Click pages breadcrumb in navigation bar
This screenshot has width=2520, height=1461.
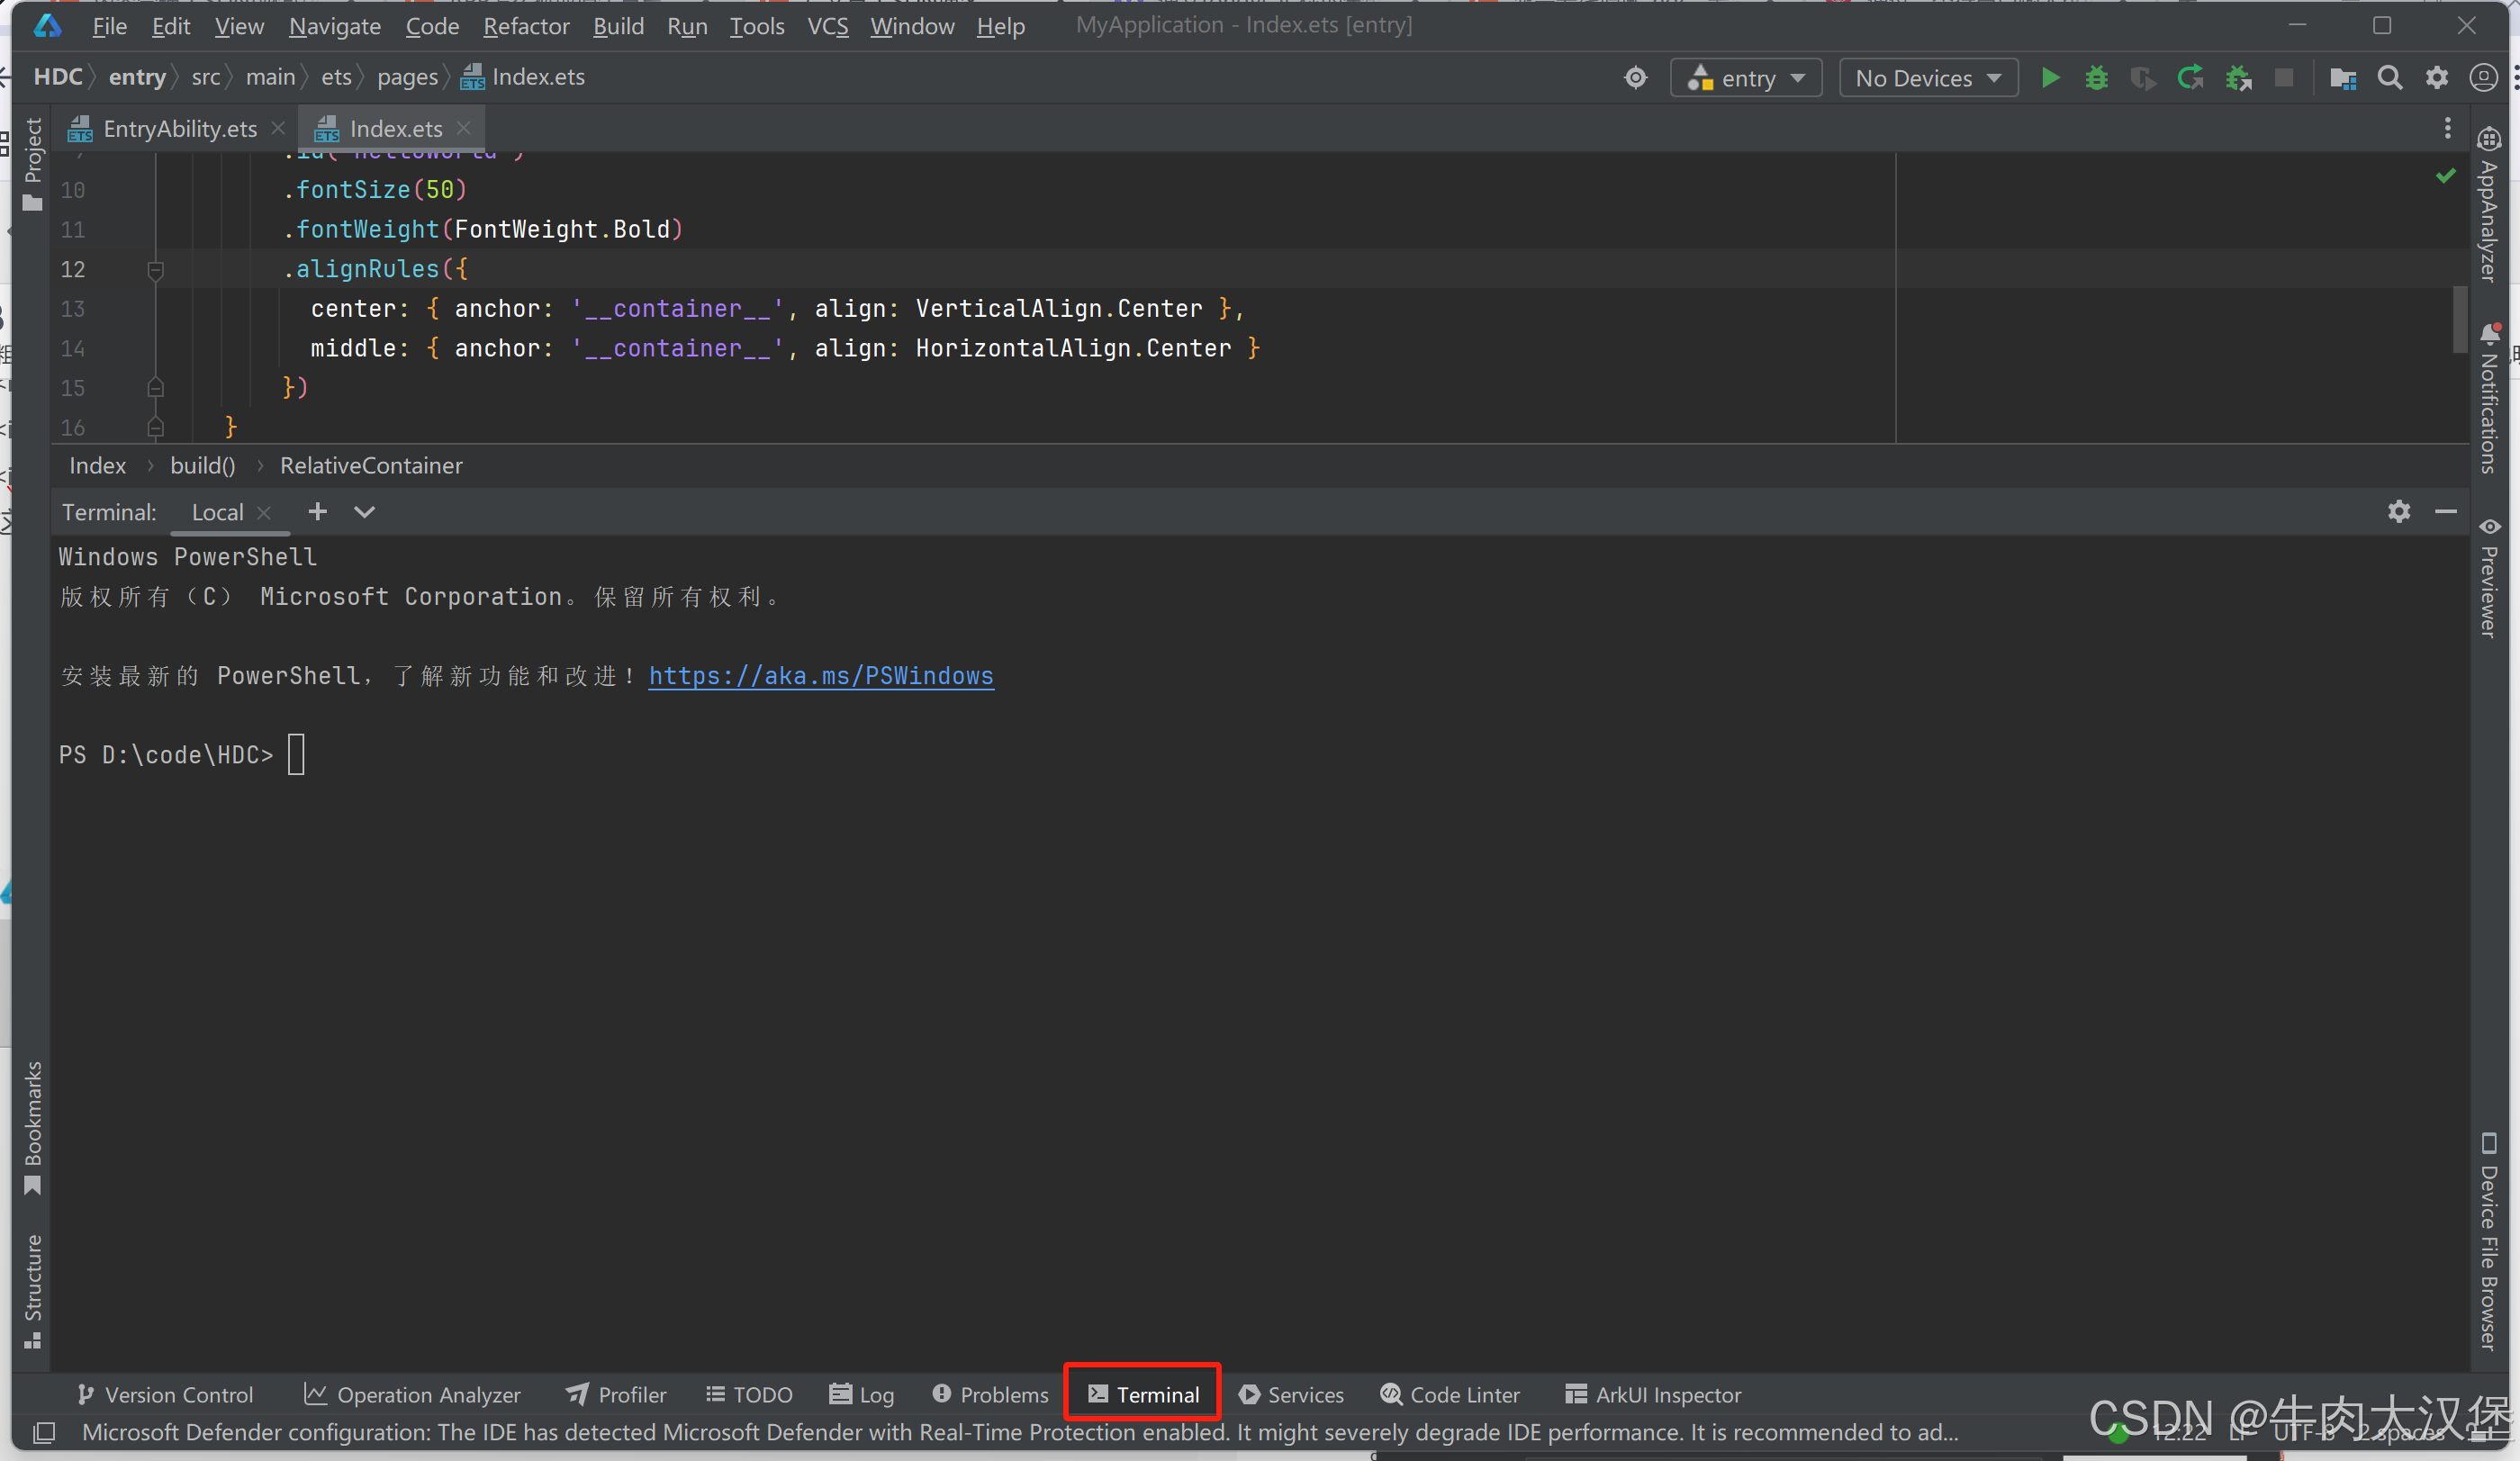coord(407,77)
